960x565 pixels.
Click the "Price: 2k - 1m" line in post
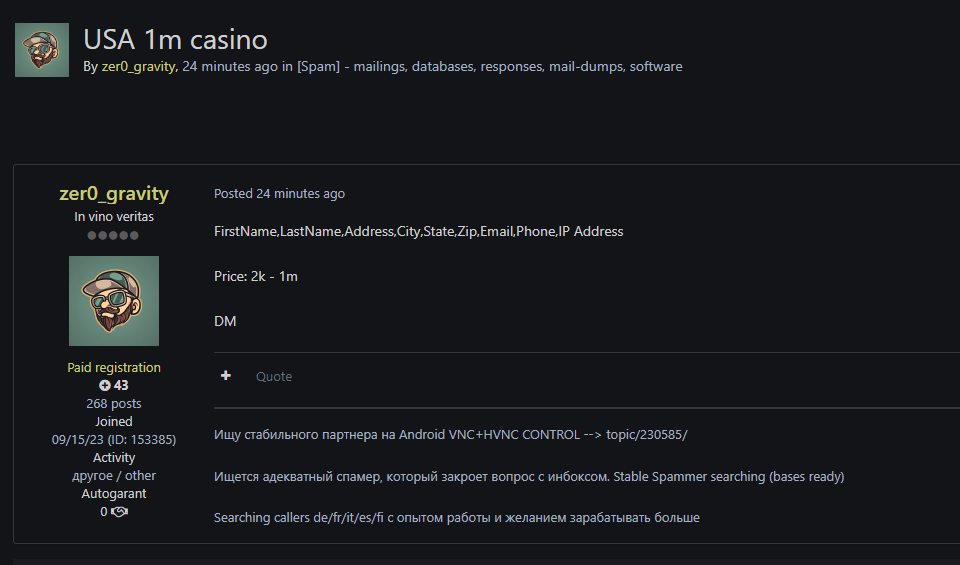[x=256, y=276]
